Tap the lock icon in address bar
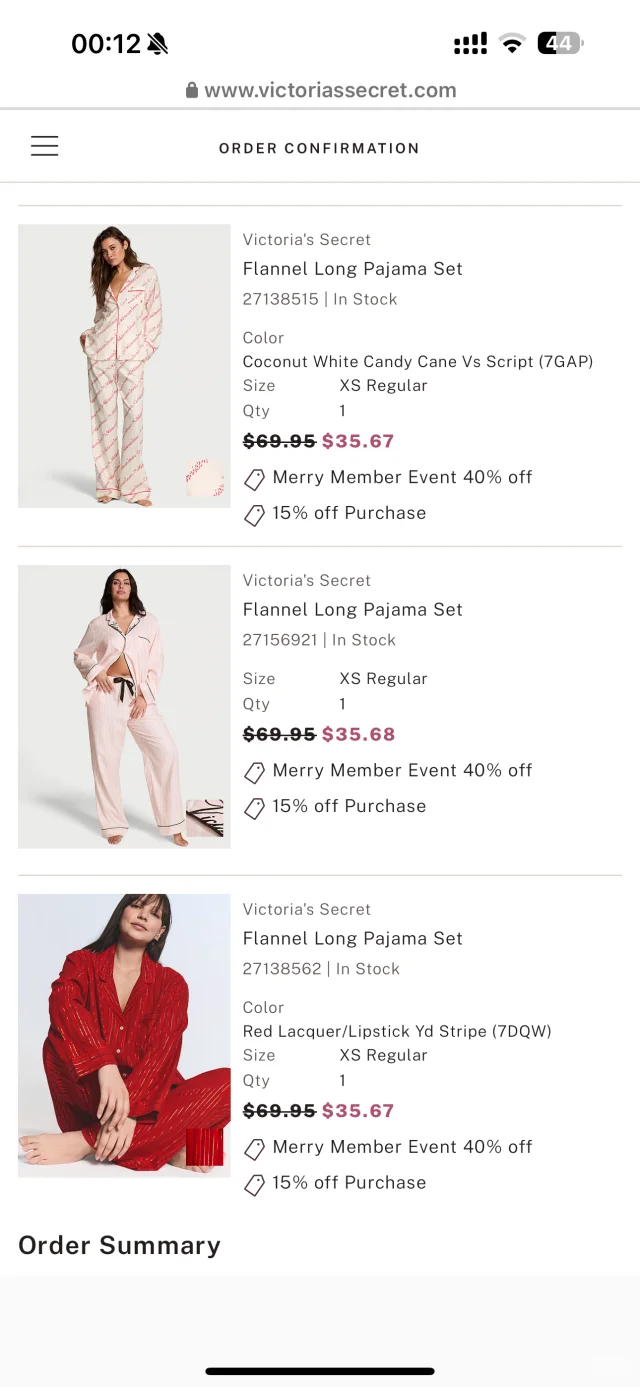 pos(192,90)
